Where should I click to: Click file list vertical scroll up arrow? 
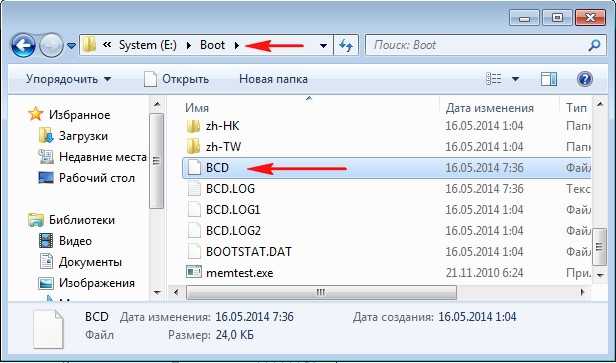pos(600,104)
